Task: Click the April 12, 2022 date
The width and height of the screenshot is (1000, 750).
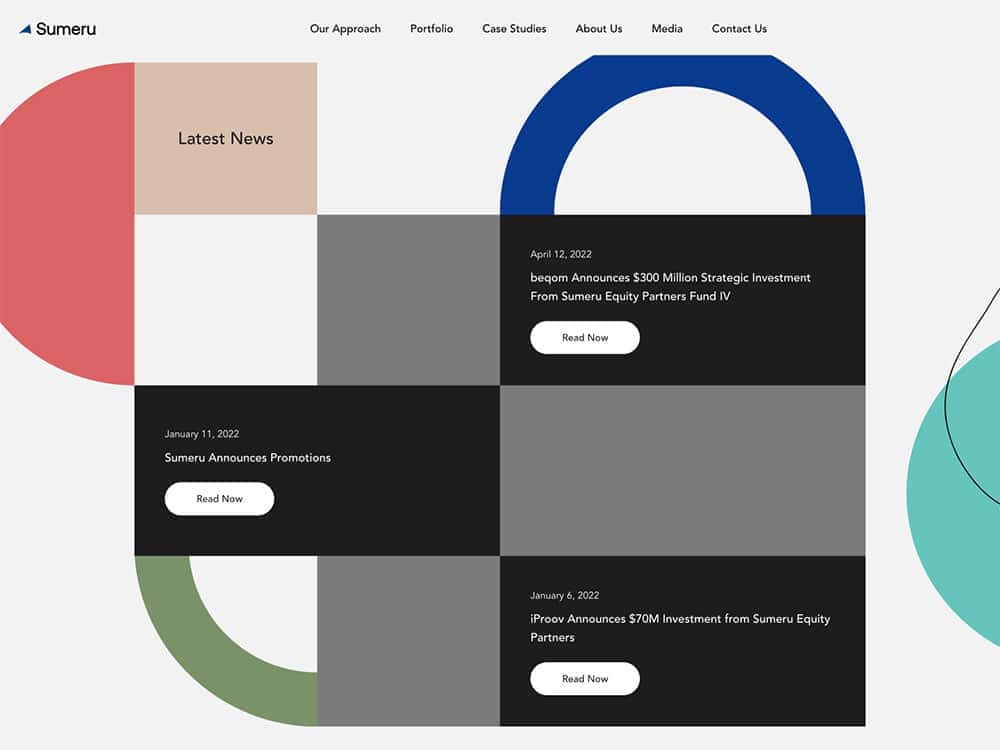Action: coord(561,254)
